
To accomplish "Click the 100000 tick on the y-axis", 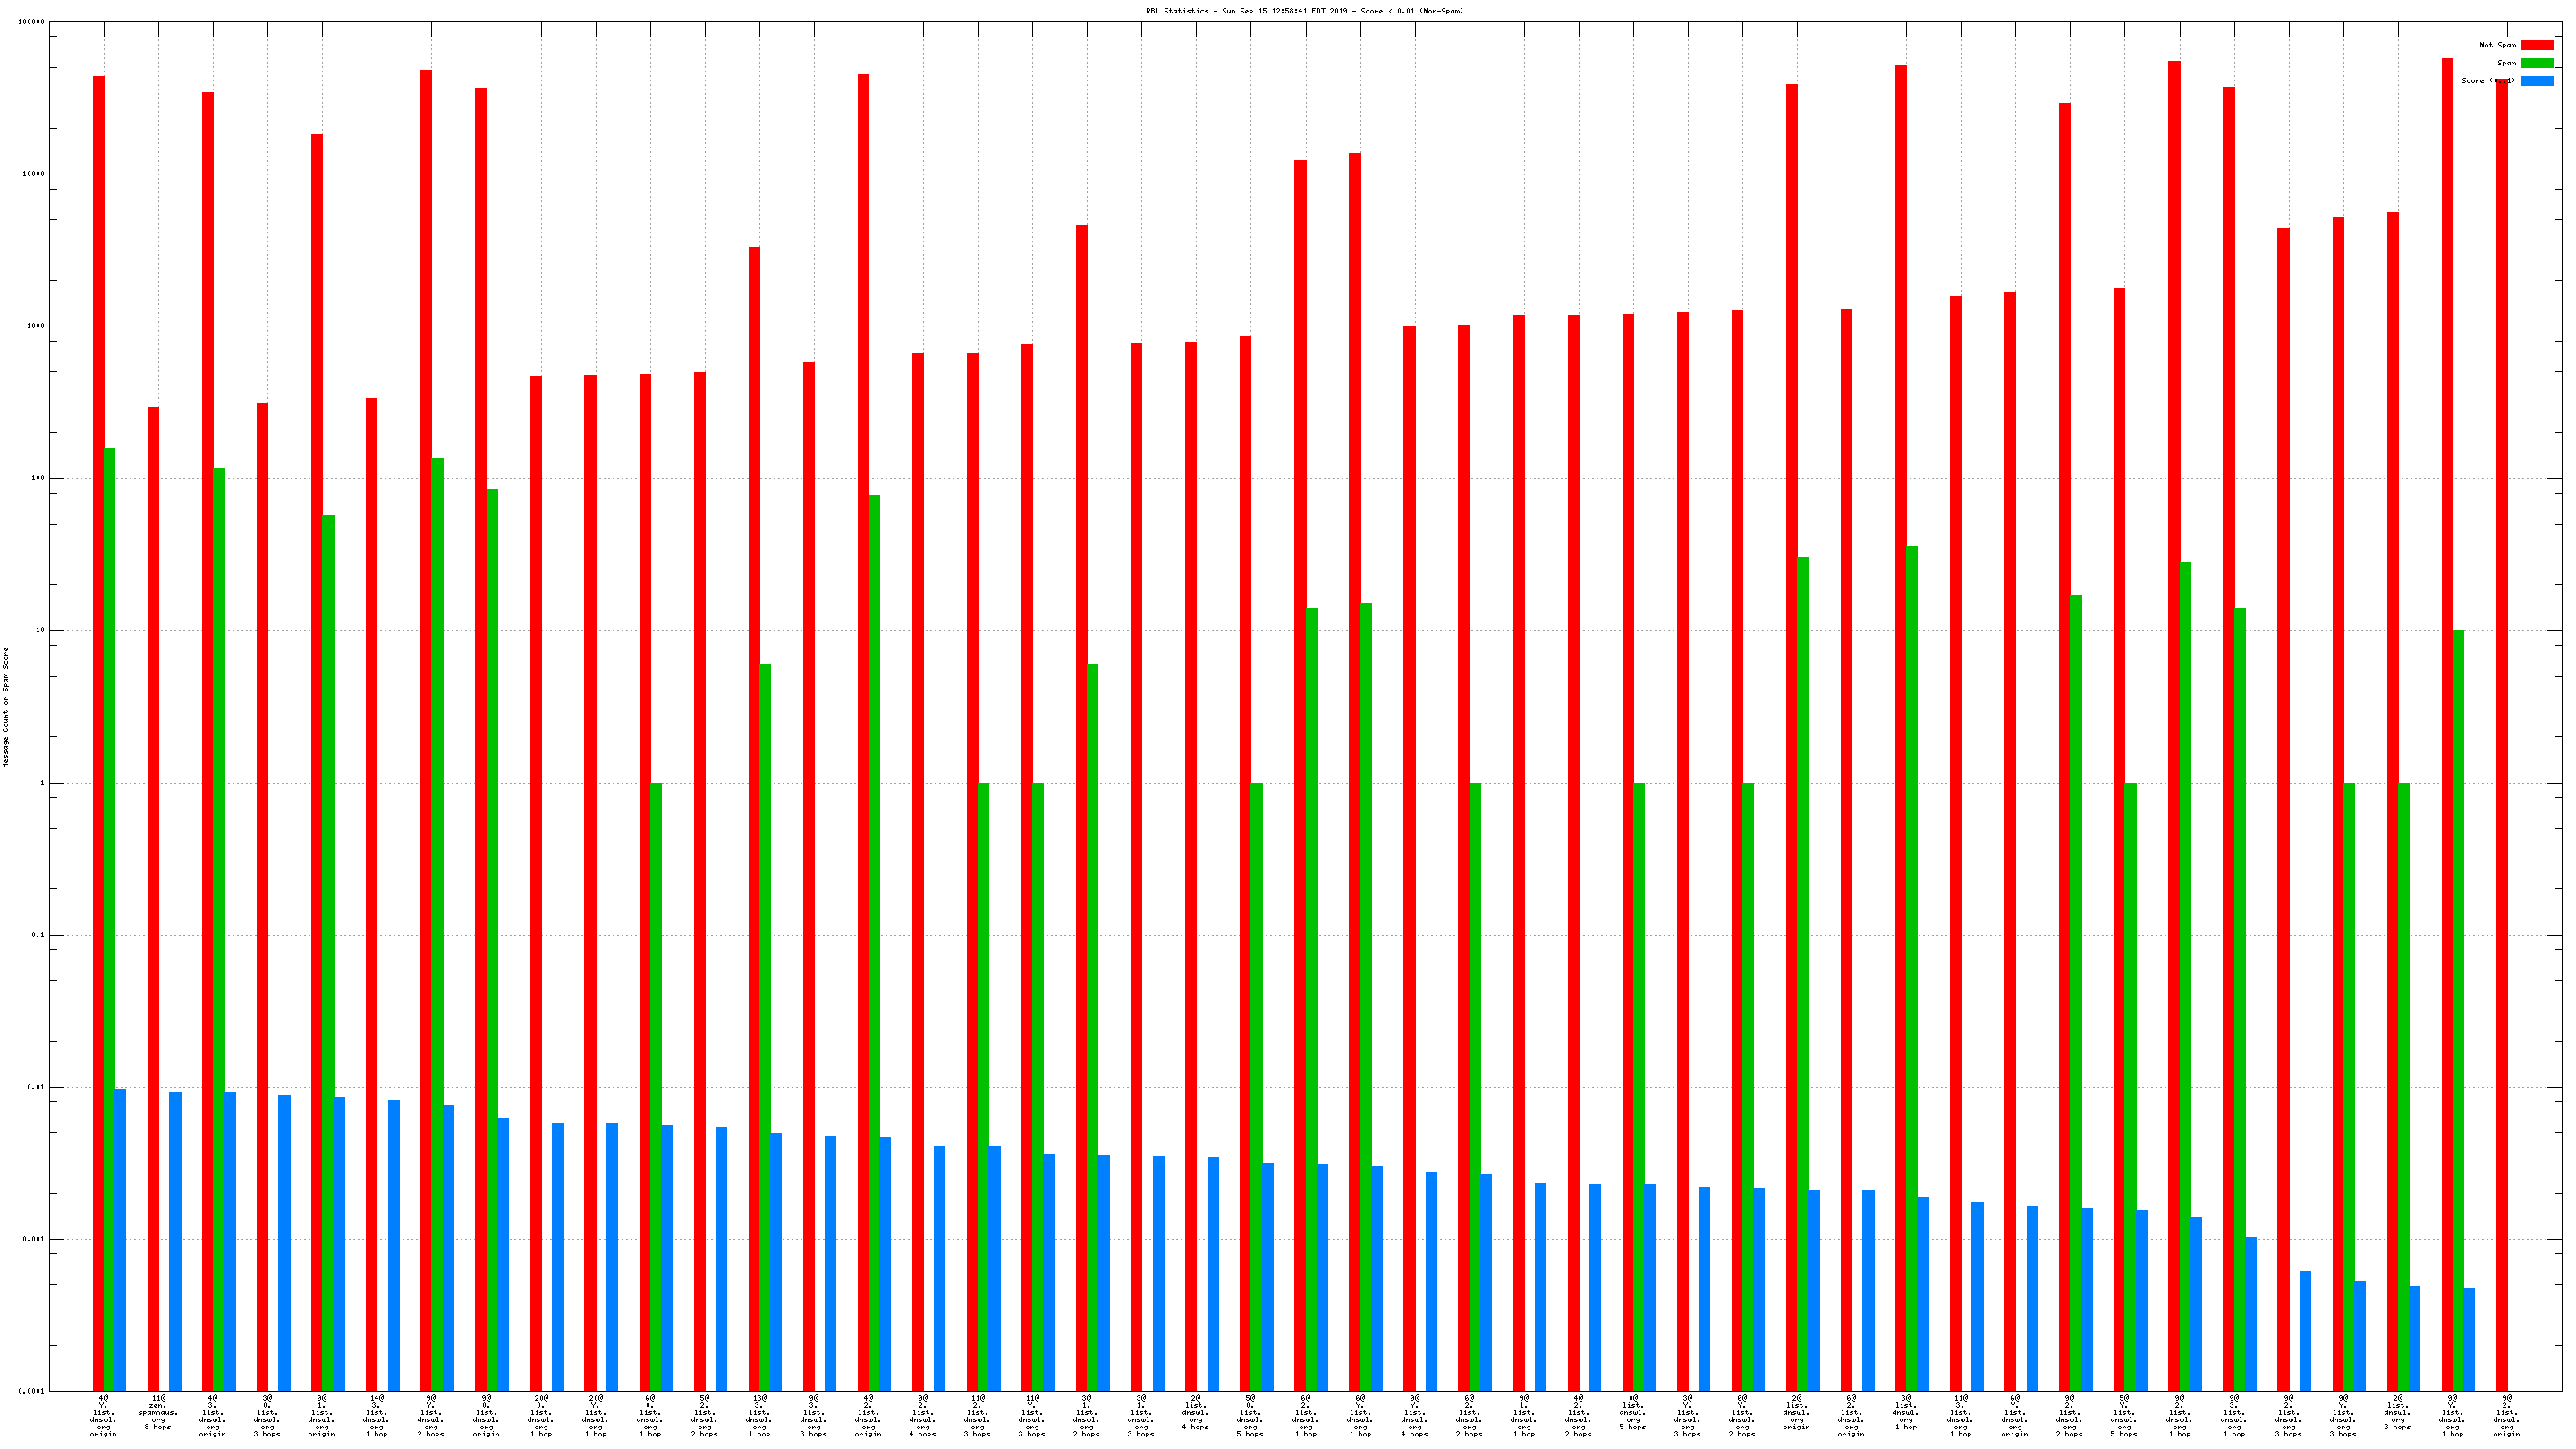I will coord(31,22).
